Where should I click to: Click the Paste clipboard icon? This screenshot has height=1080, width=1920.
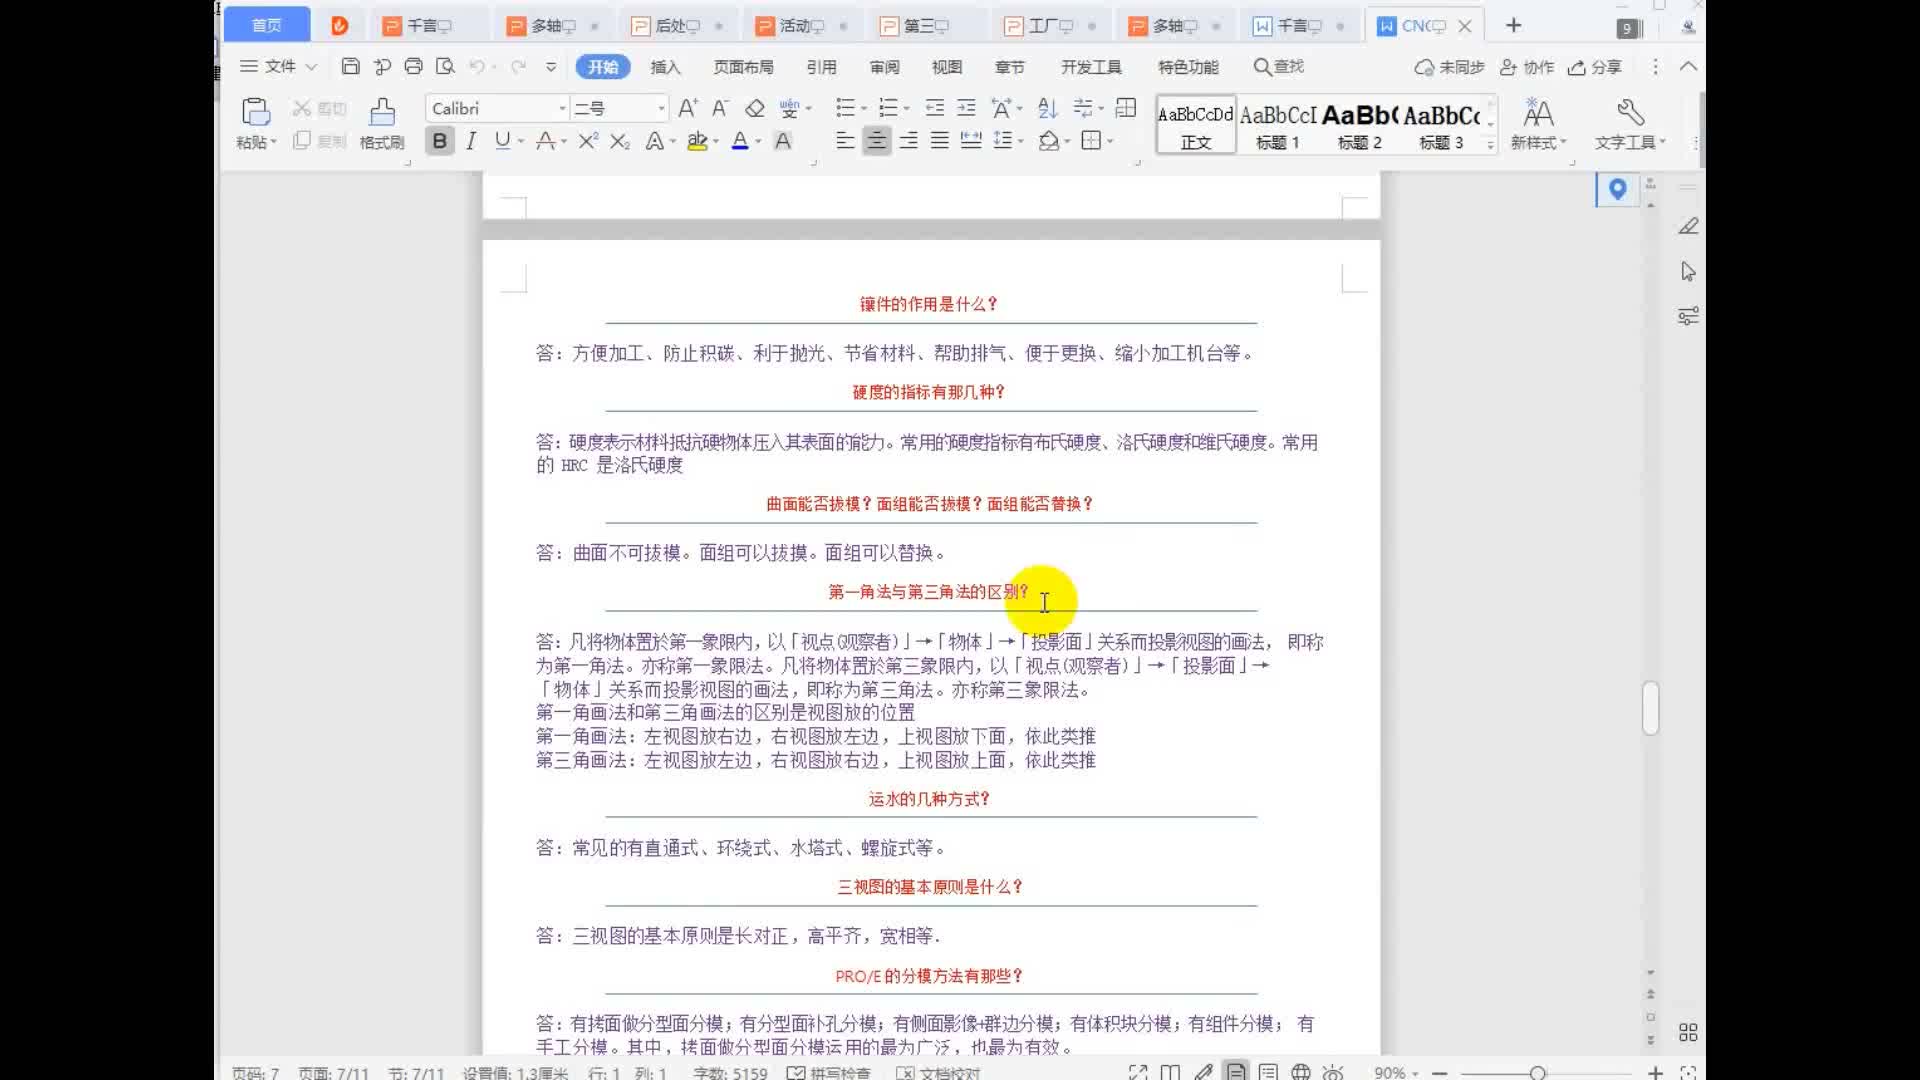point(256,112)
